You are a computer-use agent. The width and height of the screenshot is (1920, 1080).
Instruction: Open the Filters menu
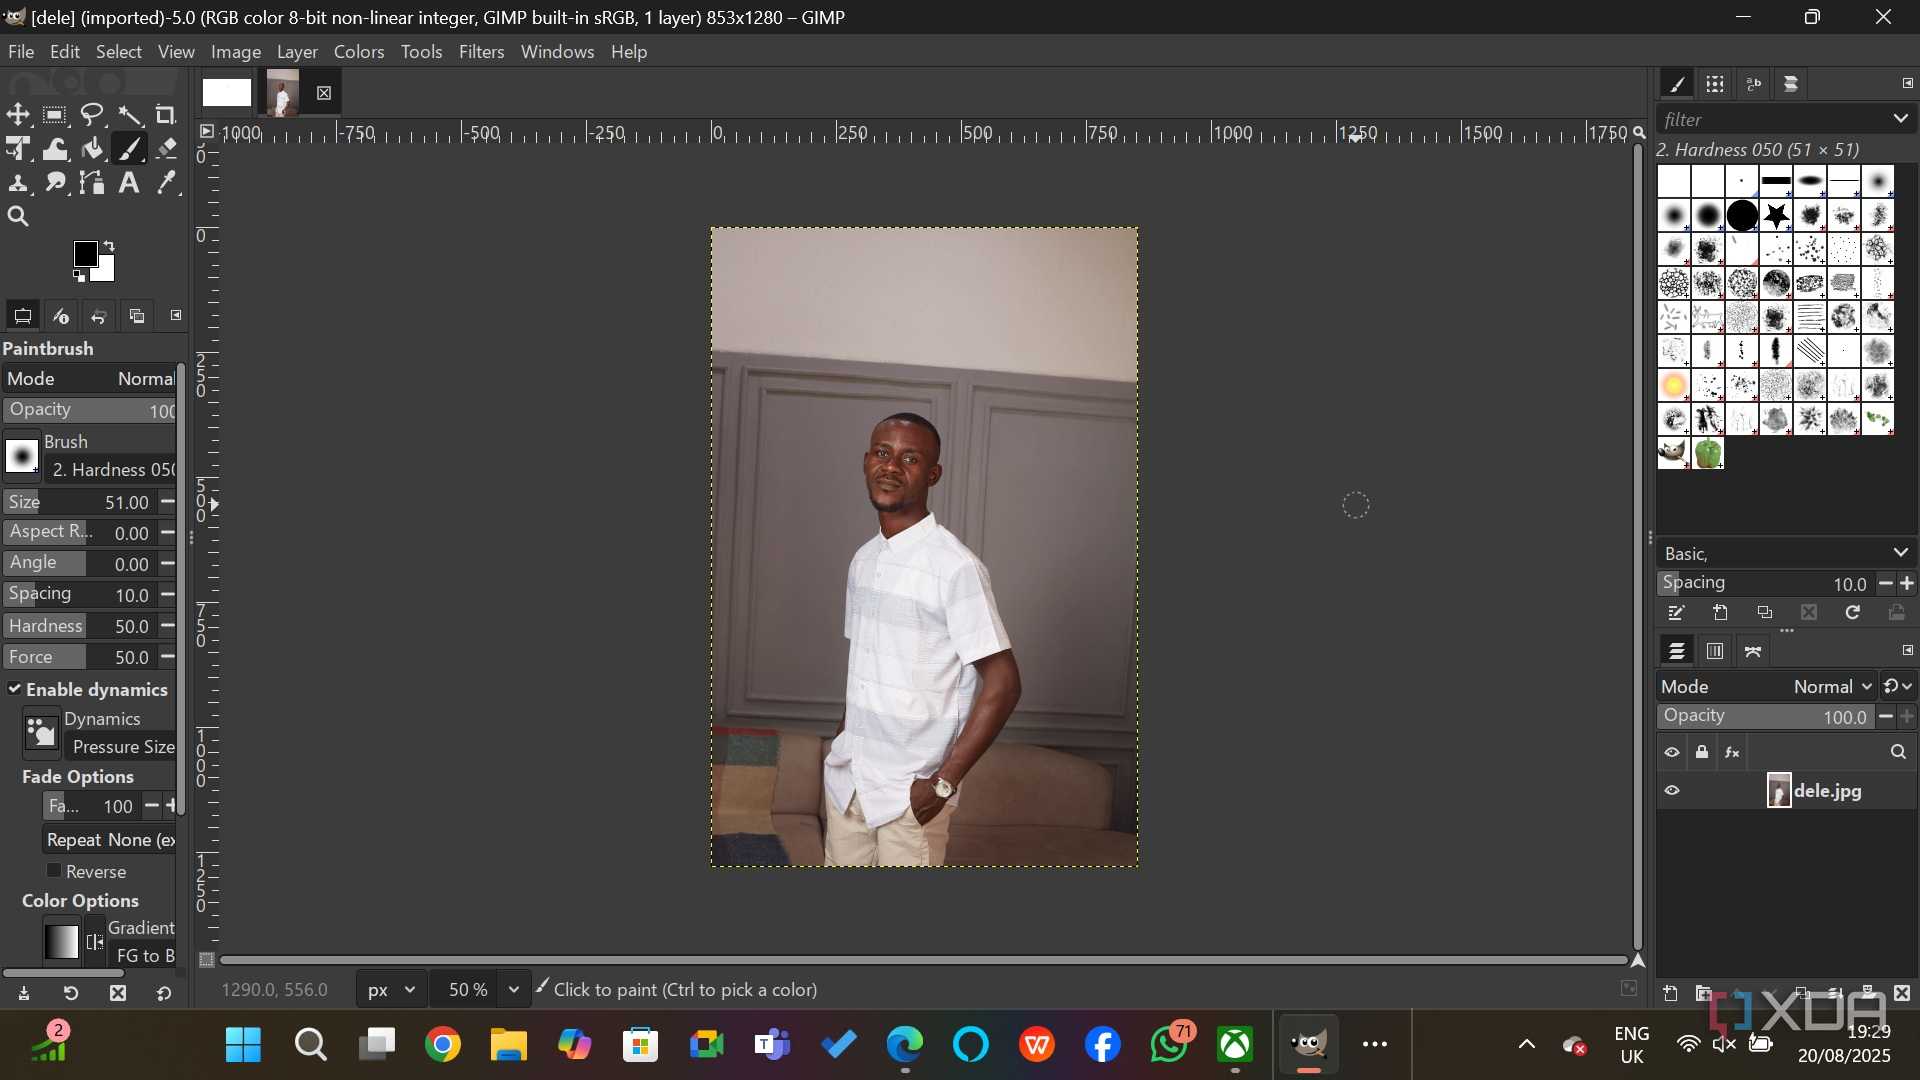tap(481, 51)
